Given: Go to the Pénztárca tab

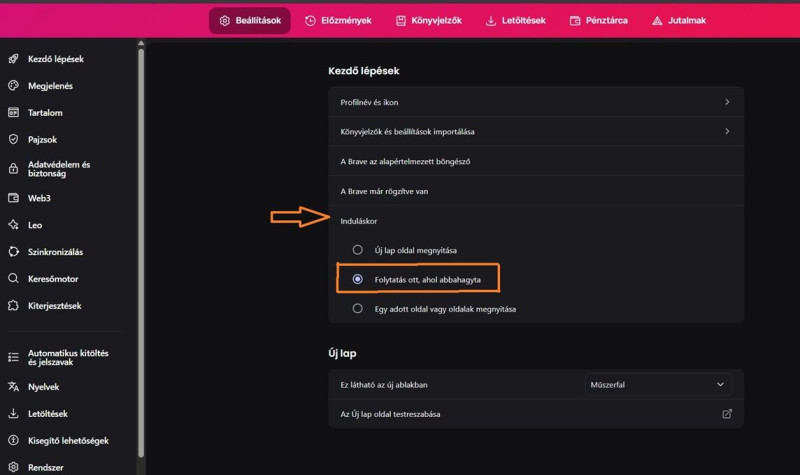Looking at the screenshot, I should [x=599, y=20].
